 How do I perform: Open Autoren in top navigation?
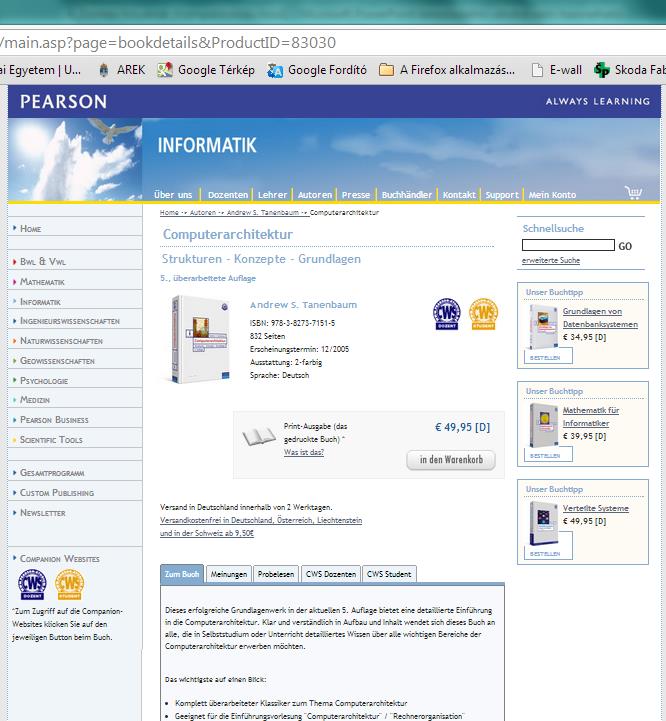point(315,195)
